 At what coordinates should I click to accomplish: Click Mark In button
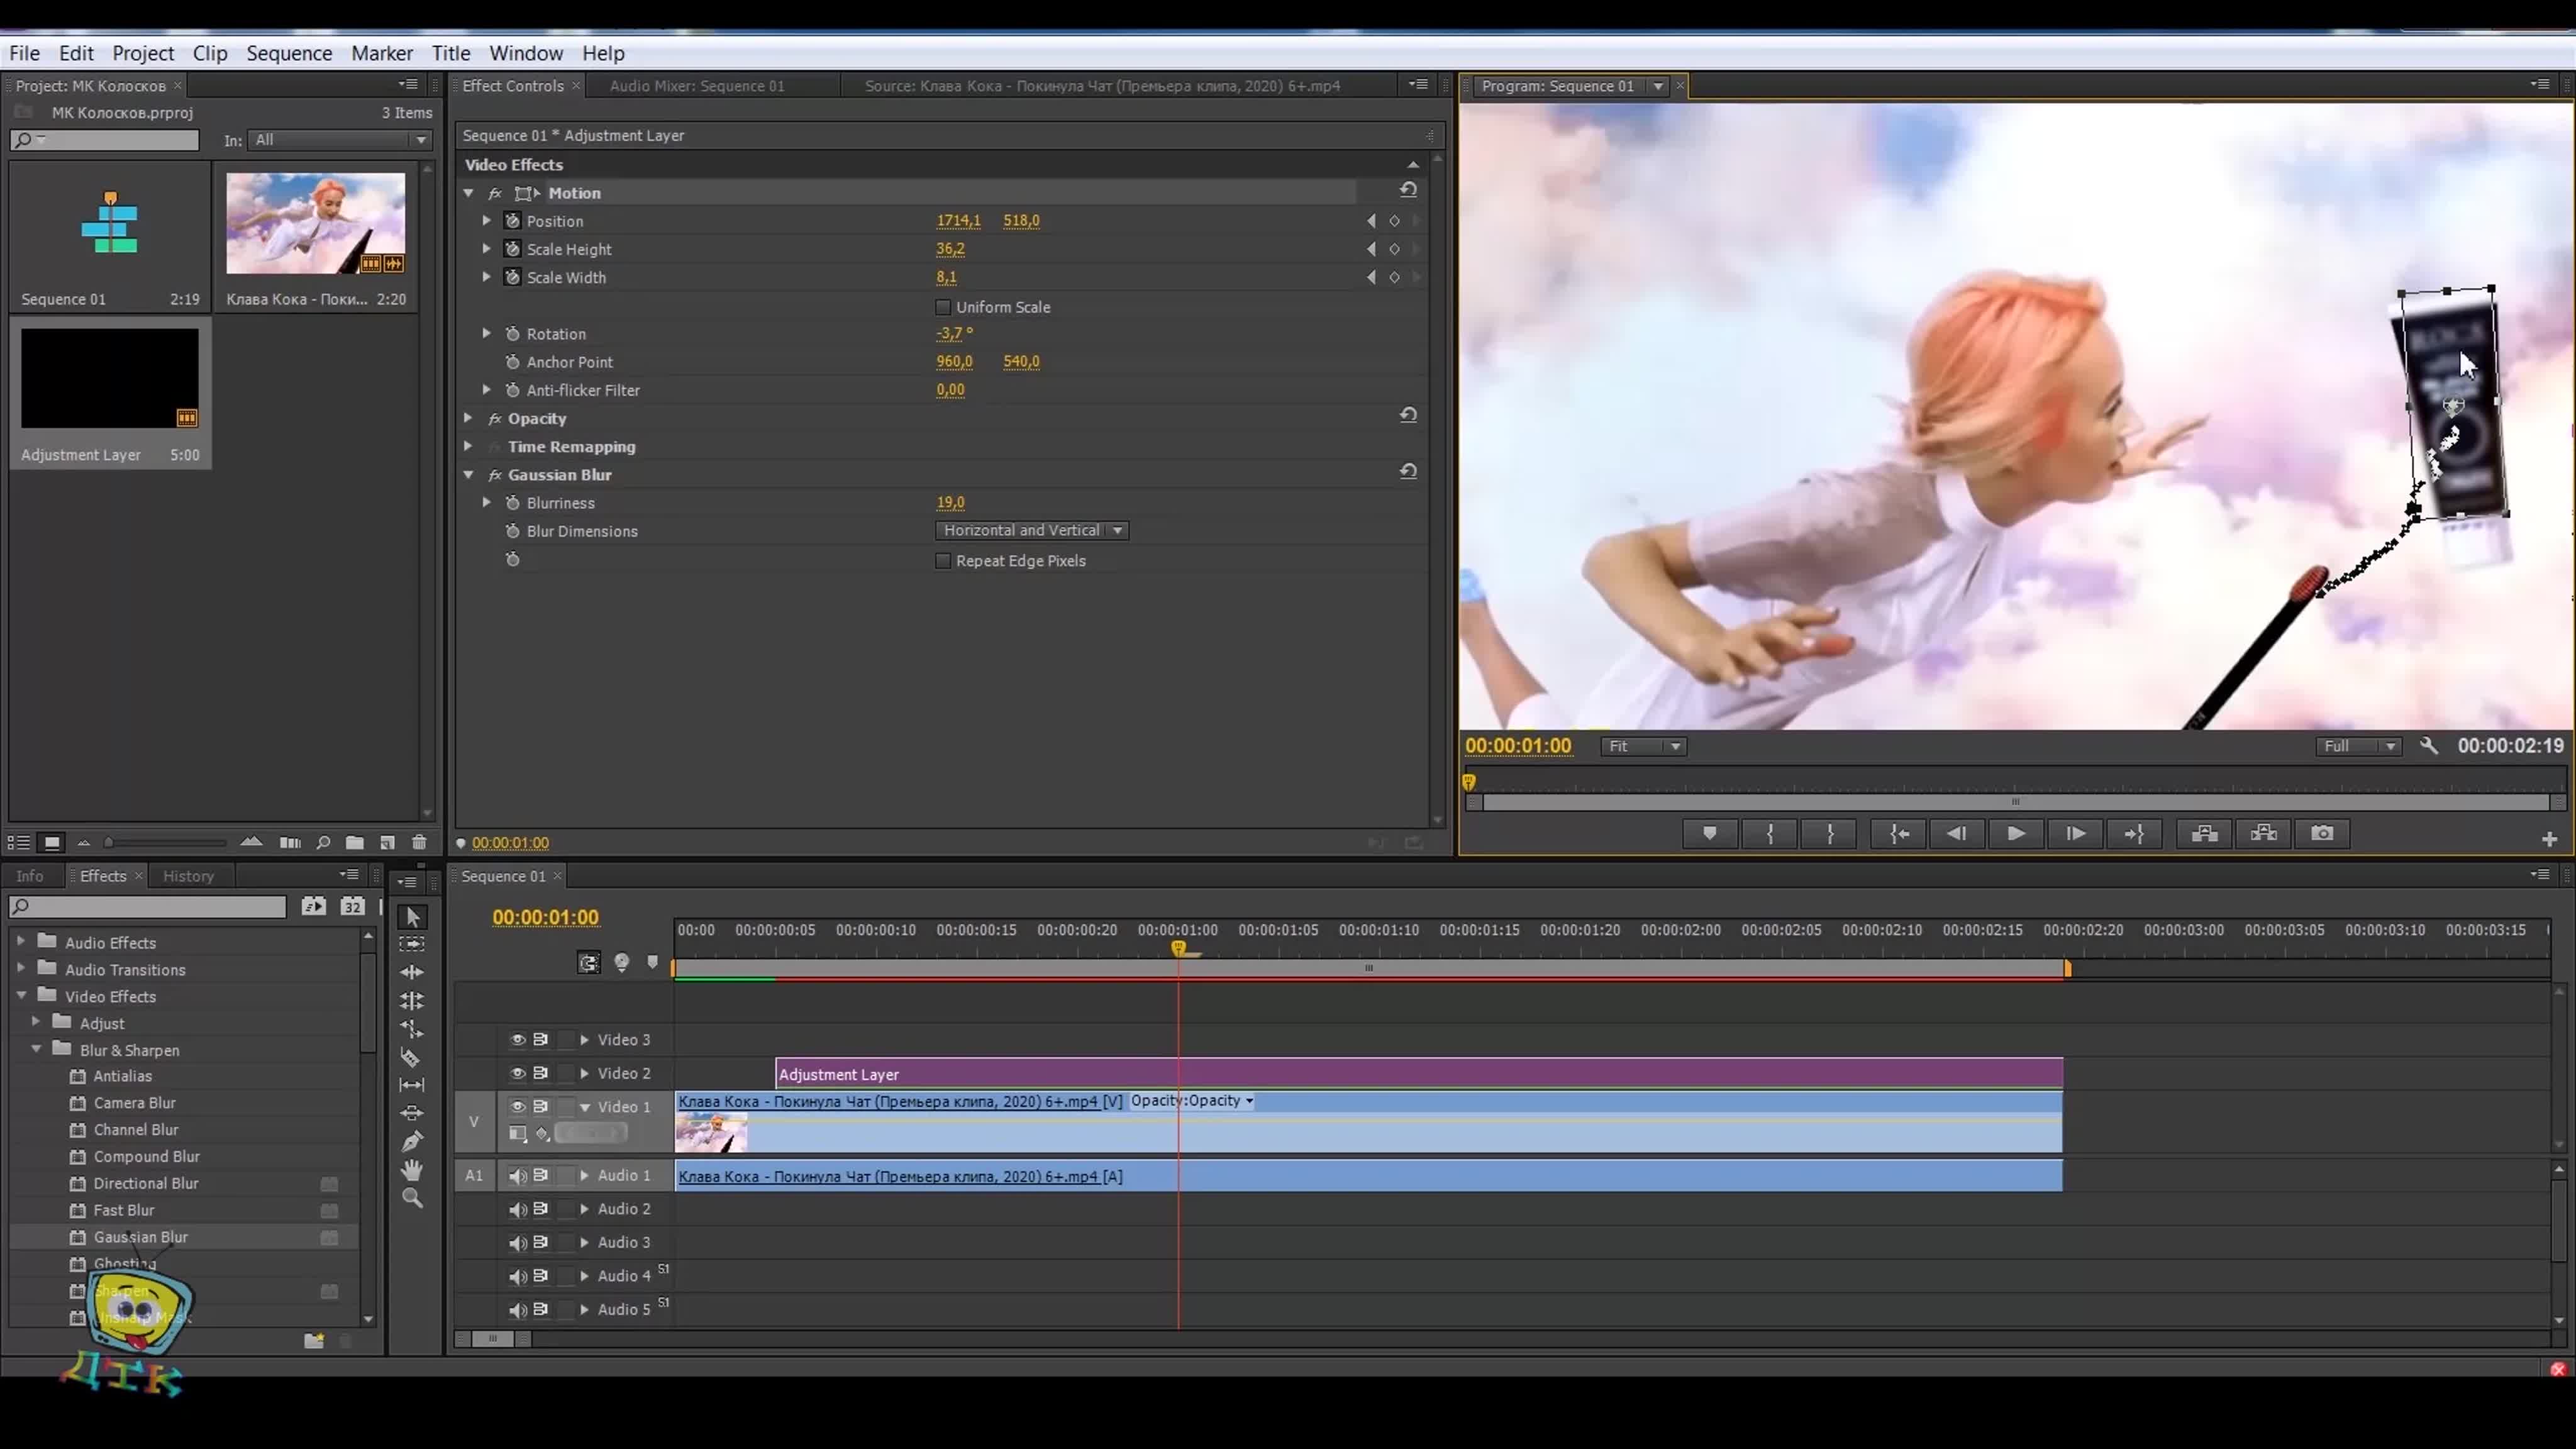(x=1770, y=834)
